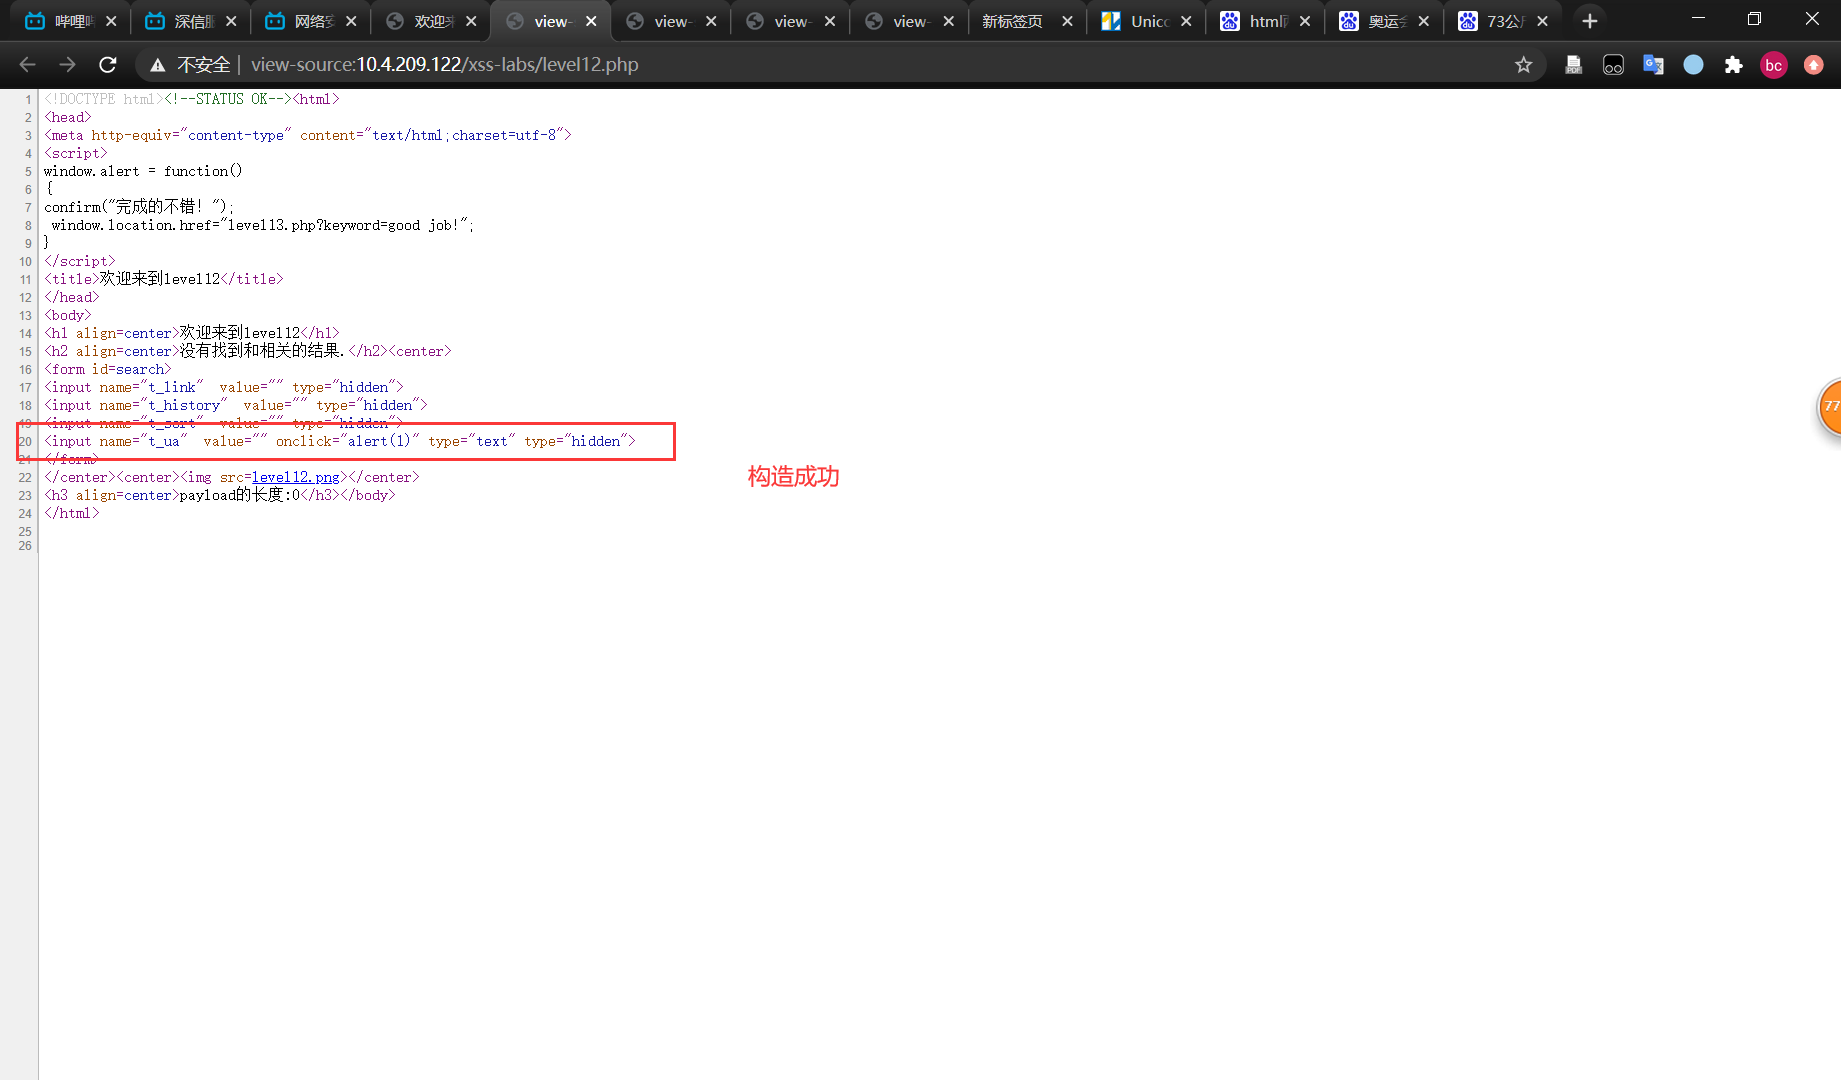Screen dimensions: 1841x1080
Task: Click the meta http-equiv content-type line
Action: pyautogui.click(x=308, y=136)
